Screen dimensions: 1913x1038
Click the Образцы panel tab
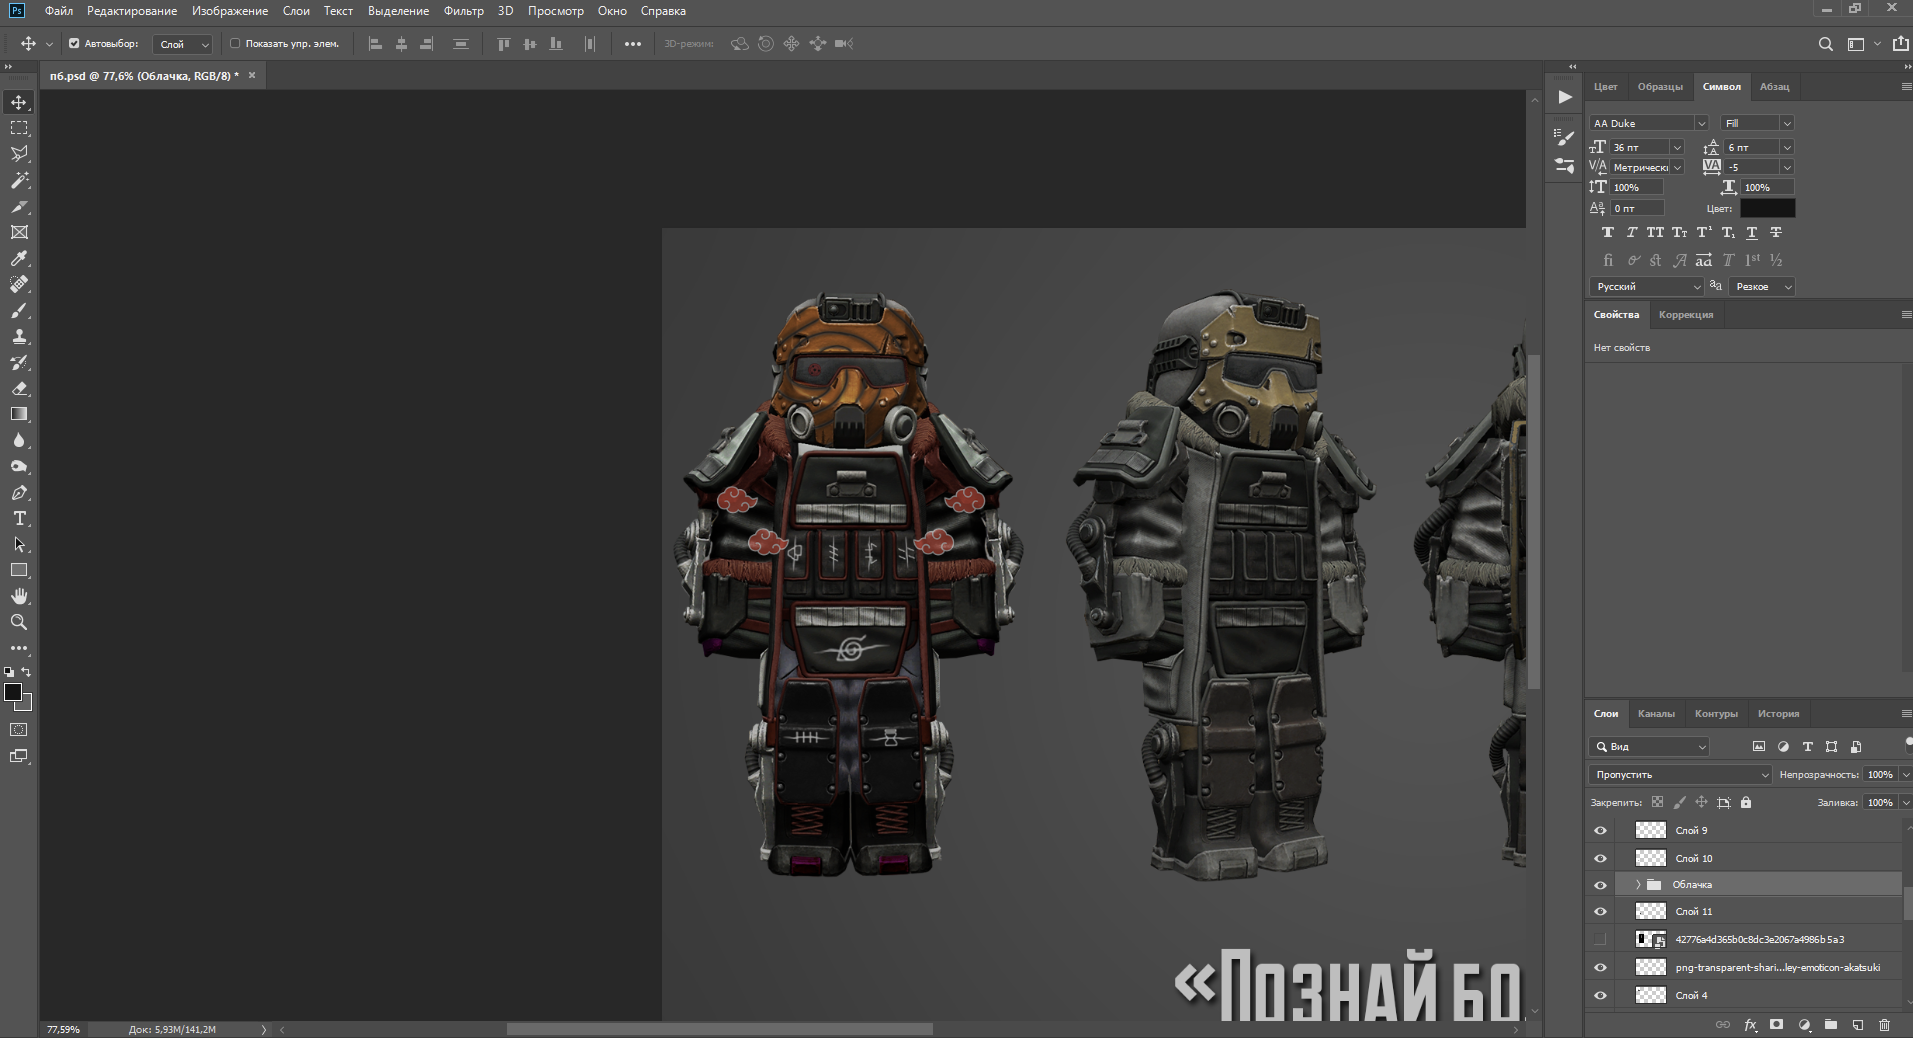(x=1660, y=86)
